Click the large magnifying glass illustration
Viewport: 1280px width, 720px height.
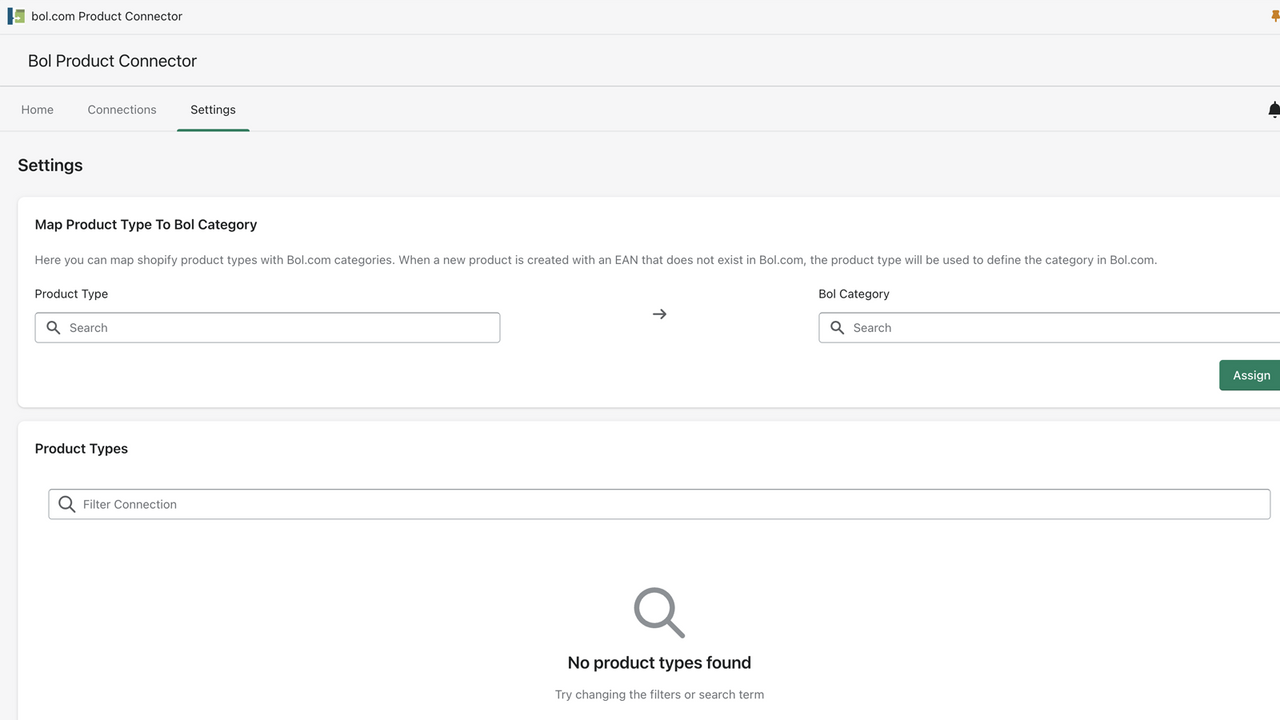click(658, 613)
